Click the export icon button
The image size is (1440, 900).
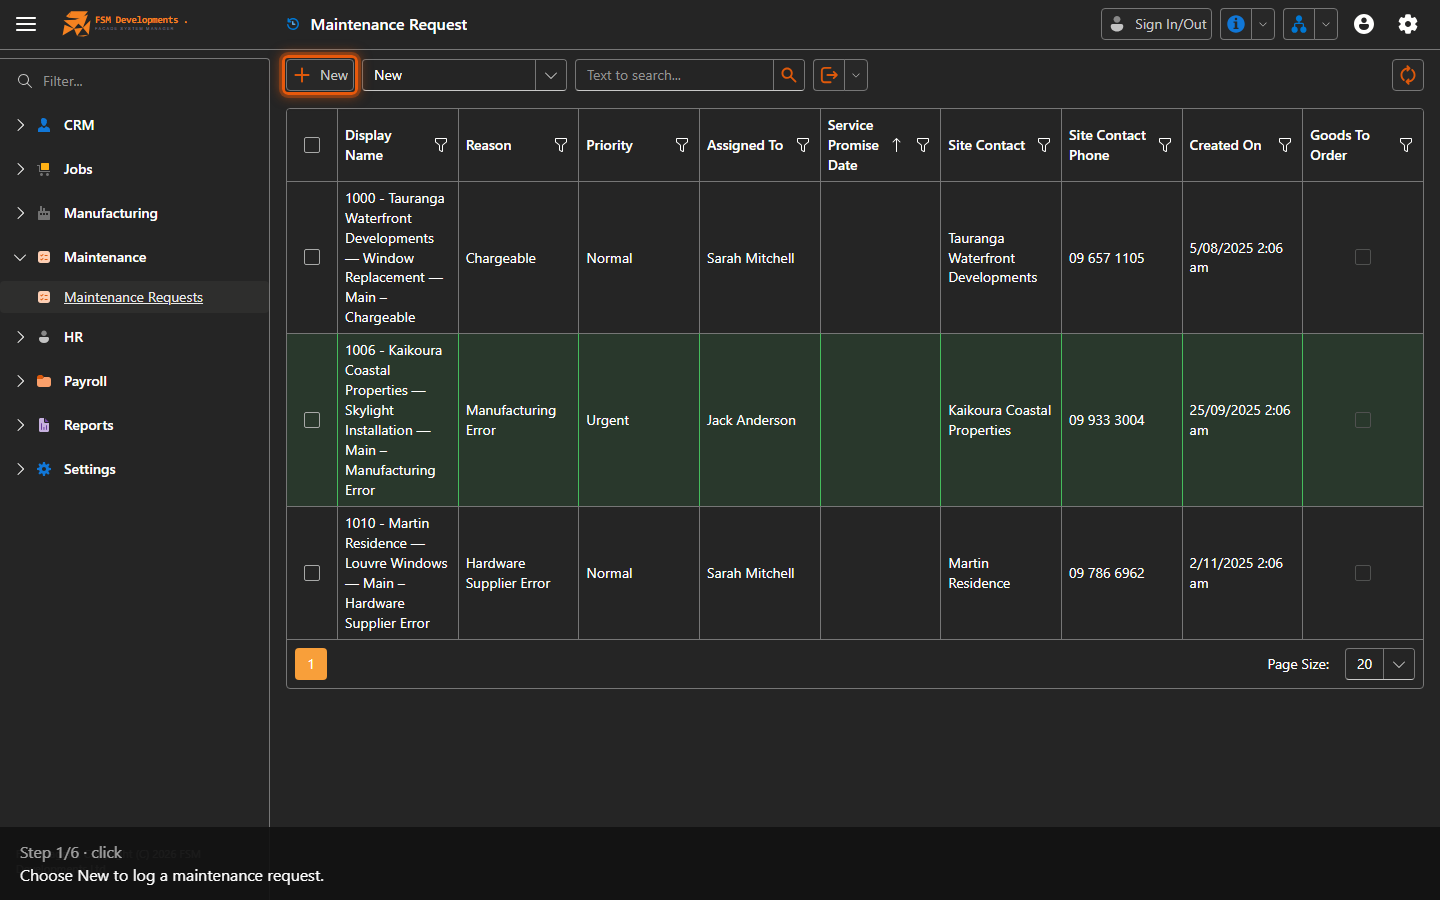pyautogui.click(x=829, y=75)
